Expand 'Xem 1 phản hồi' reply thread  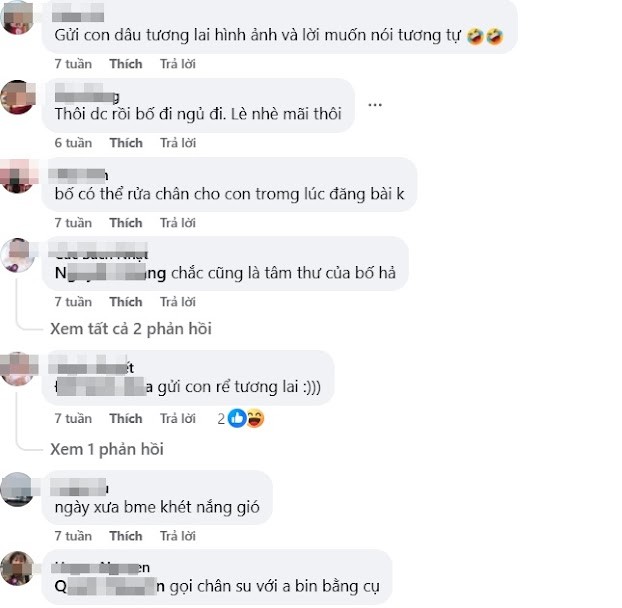point(107,449)
